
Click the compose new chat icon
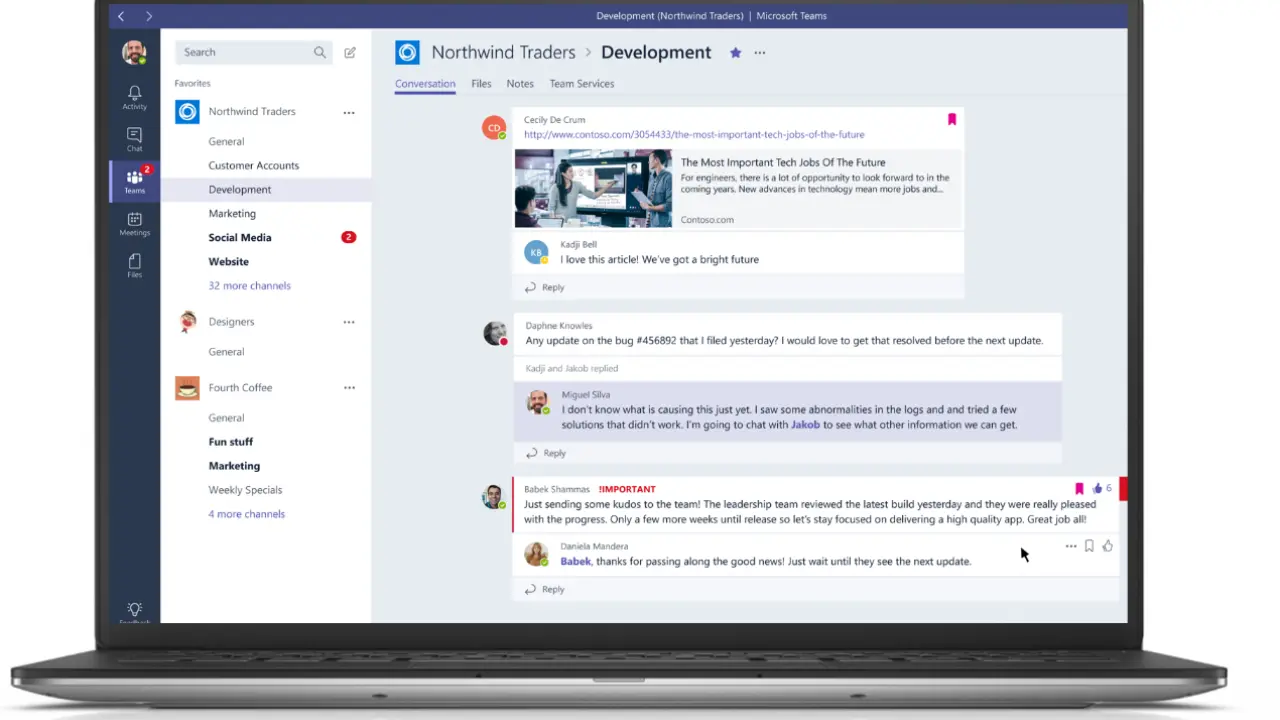tap(350, 53)
